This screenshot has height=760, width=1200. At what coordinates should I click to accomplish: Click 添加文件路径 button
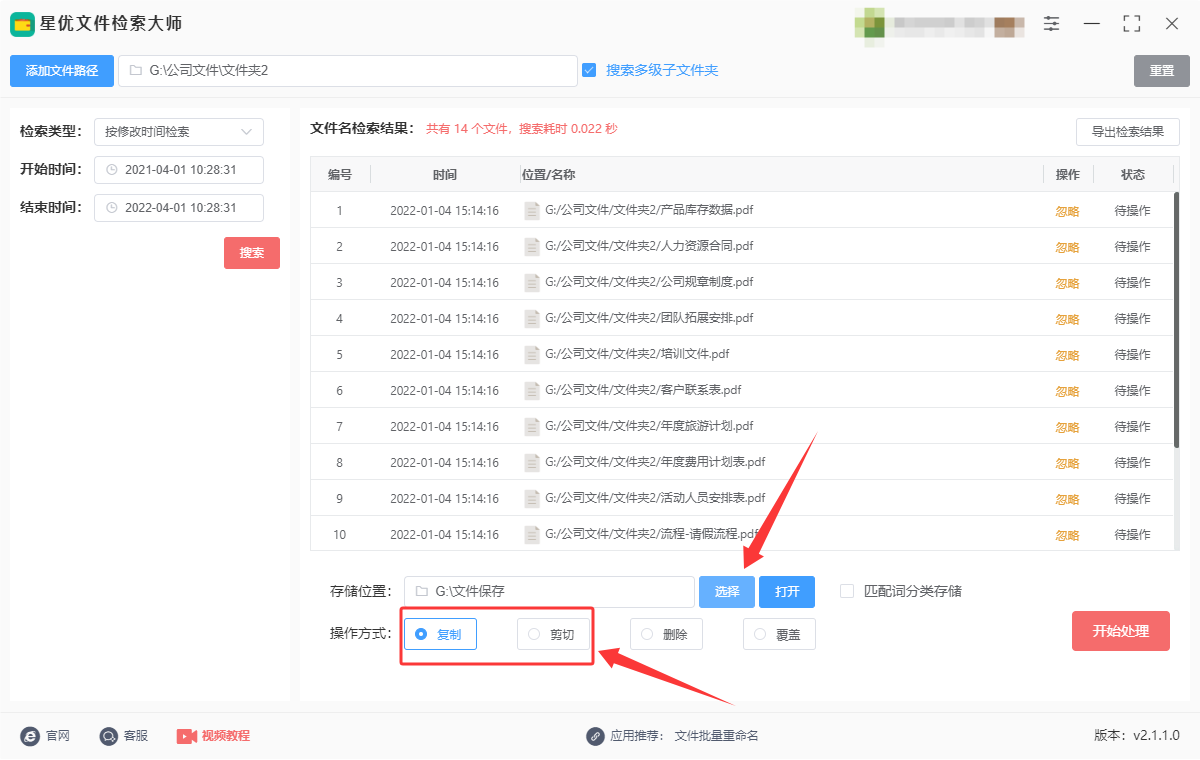click(x=62, y=71)
